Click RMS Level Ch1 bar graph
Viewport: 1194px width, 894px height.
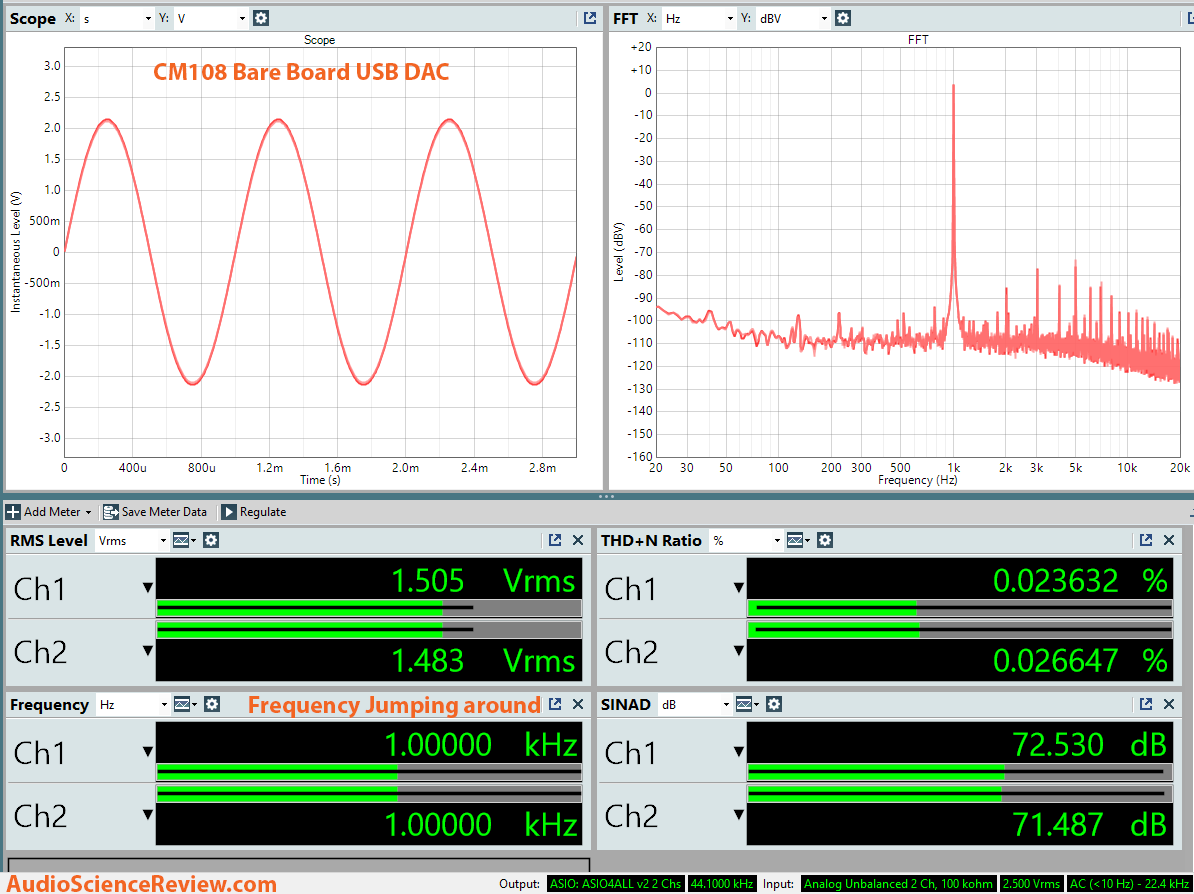[369, 608]
